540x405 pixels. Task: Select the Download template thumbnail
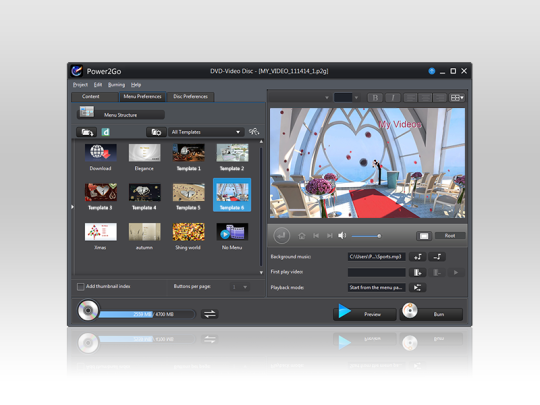point(101,153)
